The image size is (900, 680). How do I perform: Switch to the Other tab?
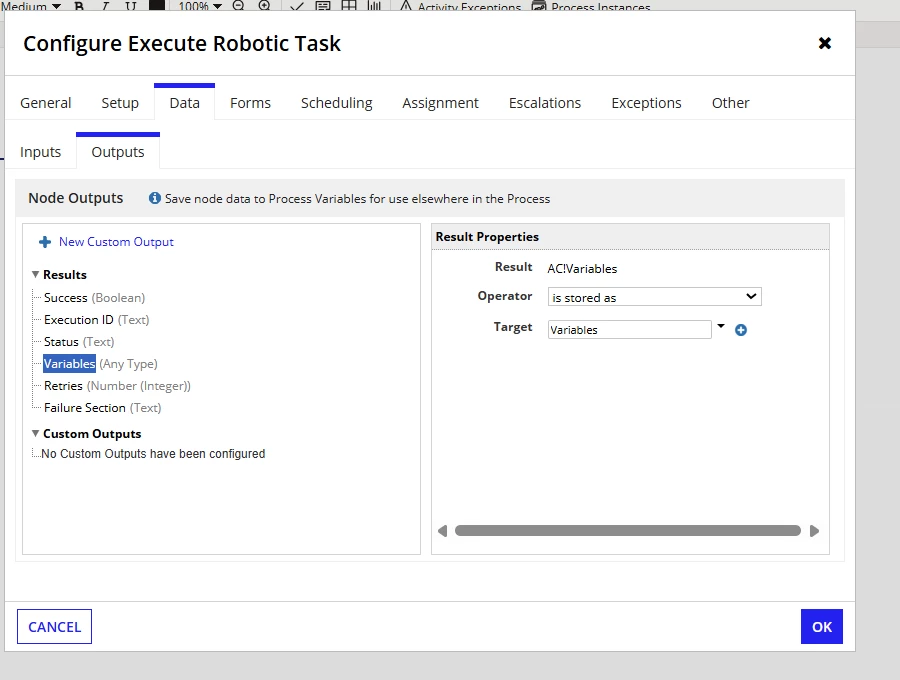coord(730,103)
